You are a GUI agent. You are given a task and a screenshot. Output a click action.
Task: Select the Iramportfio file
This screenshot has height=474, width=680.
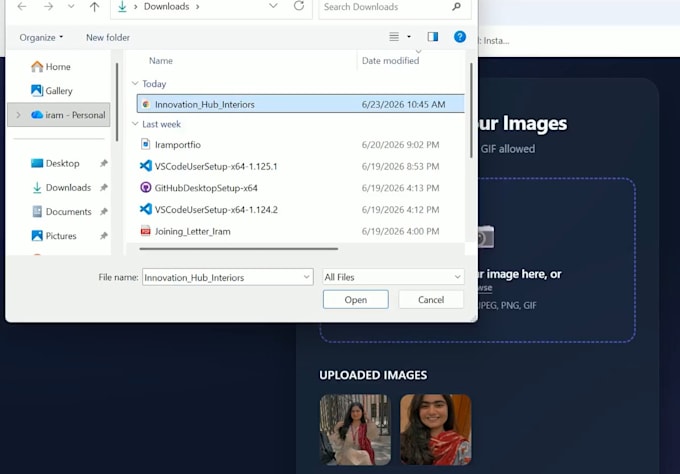pos(301,144)
